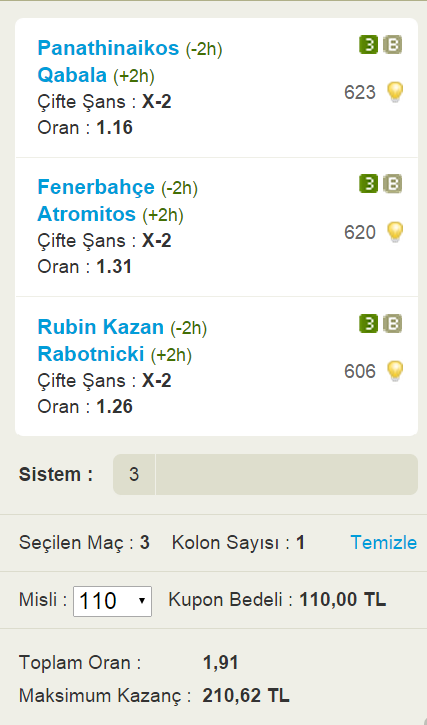The image size is (427, 725).
Task: Open Rabotnicki team link
Action: point(91,354)
